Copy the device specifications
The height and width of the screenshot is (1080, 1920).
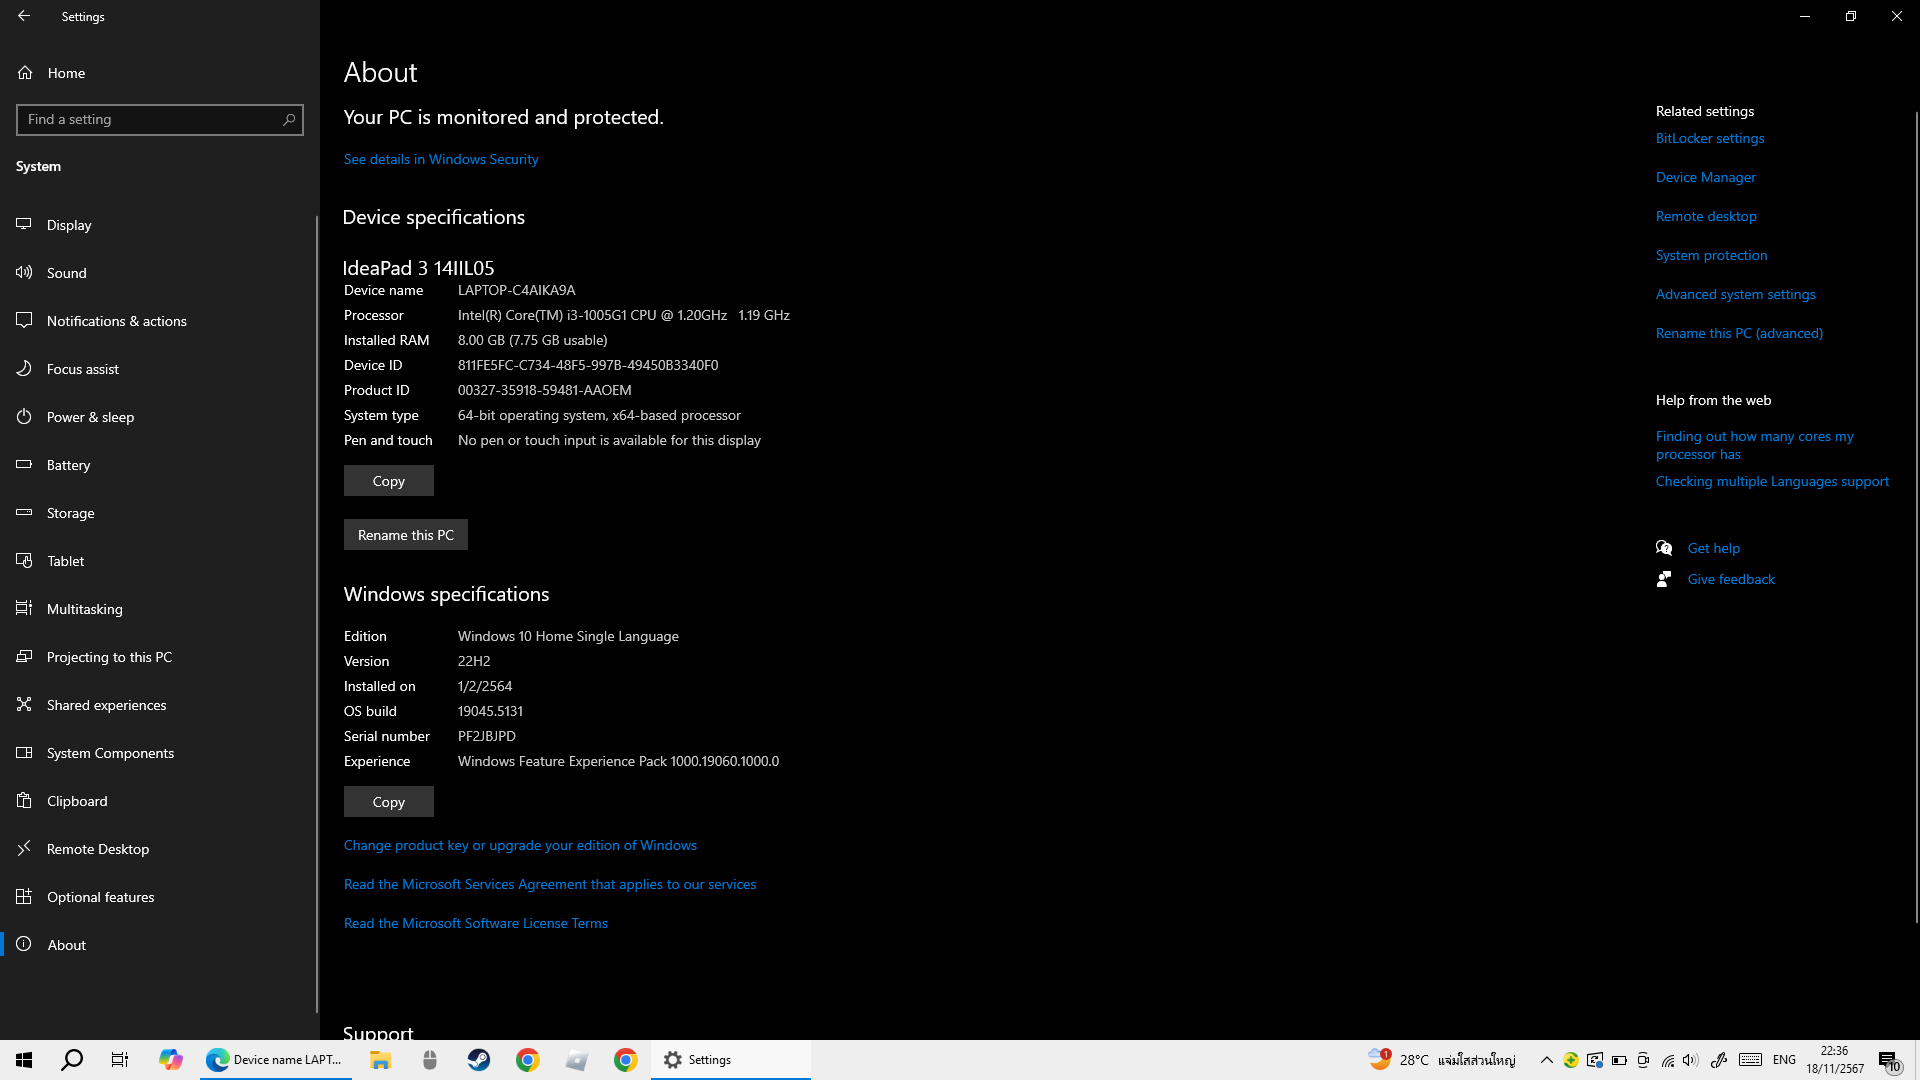(x=389, y=481)
